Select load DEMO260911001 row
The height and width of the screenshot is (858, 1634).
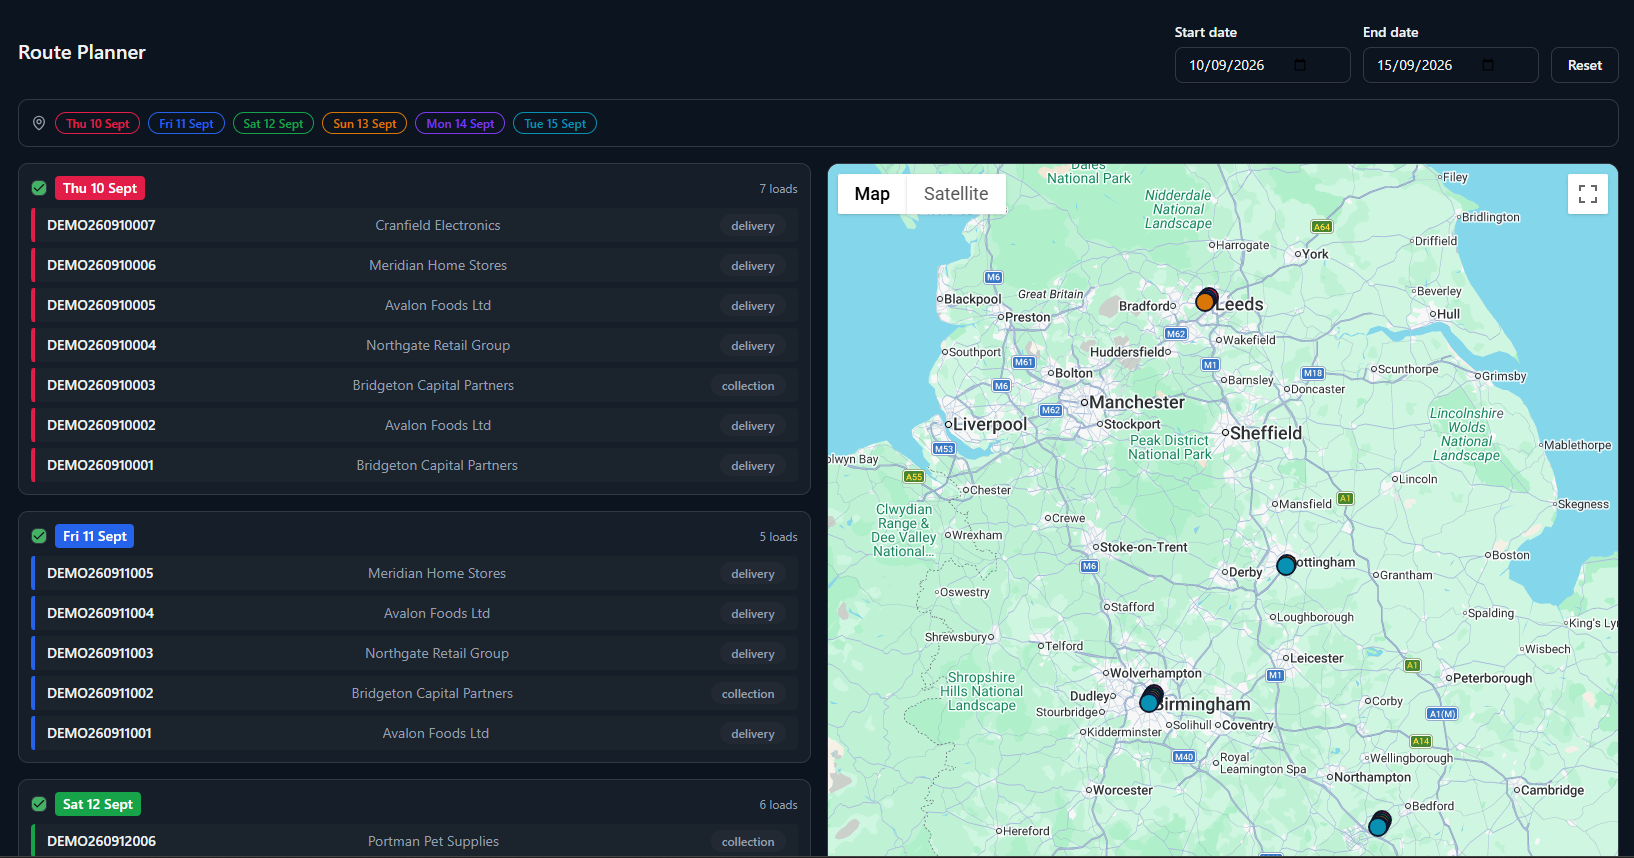pyautogui.click(x=415, y=733)
